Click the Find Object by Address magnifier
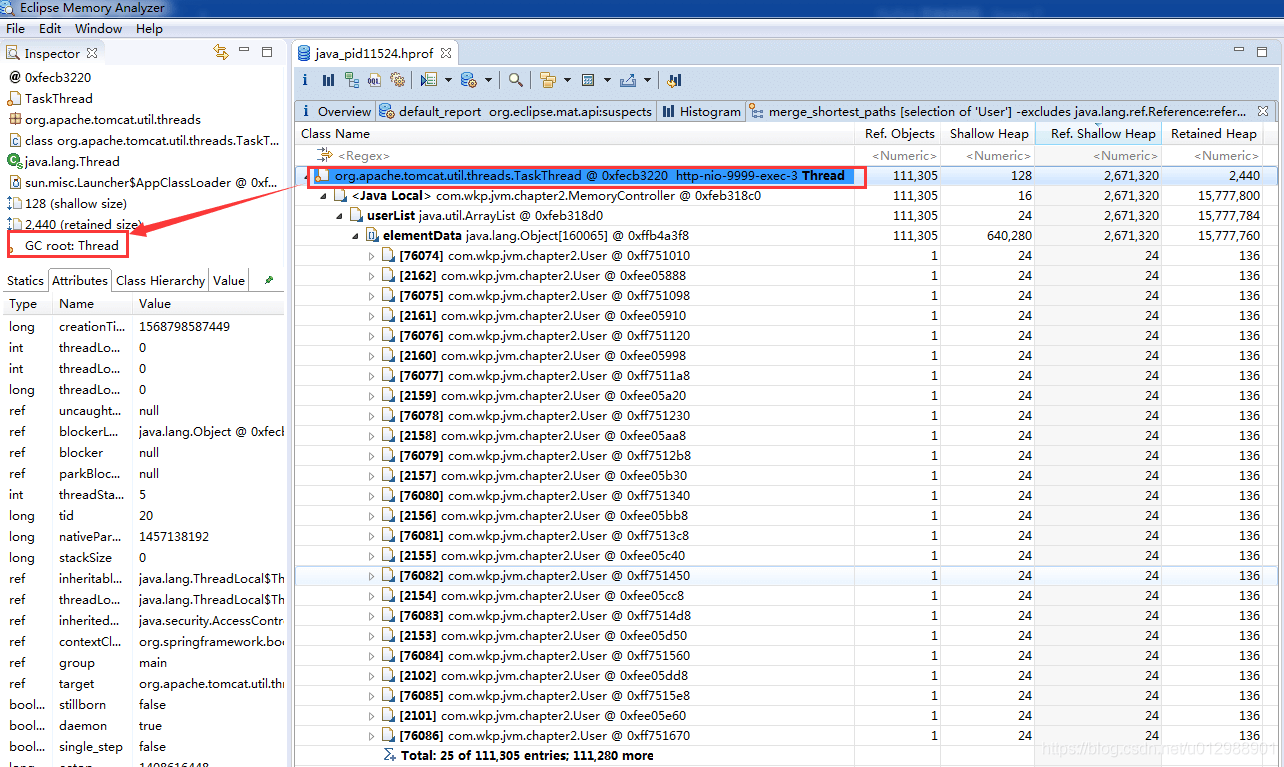 coord(516,80)
